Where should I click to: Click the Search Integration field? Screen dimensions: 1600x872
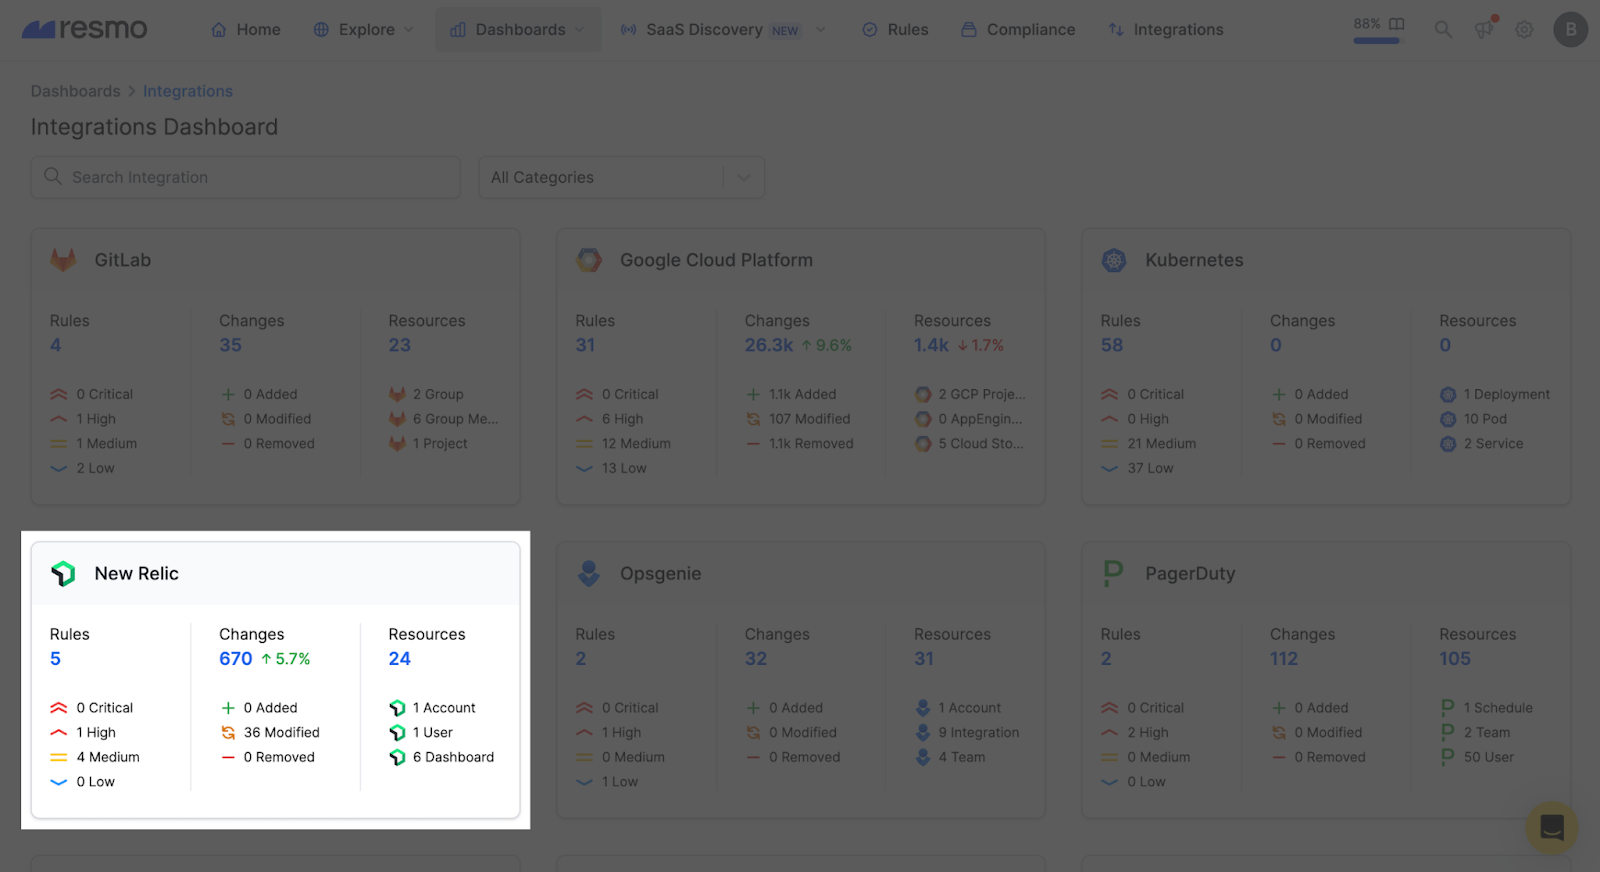[x=245, y=178]
